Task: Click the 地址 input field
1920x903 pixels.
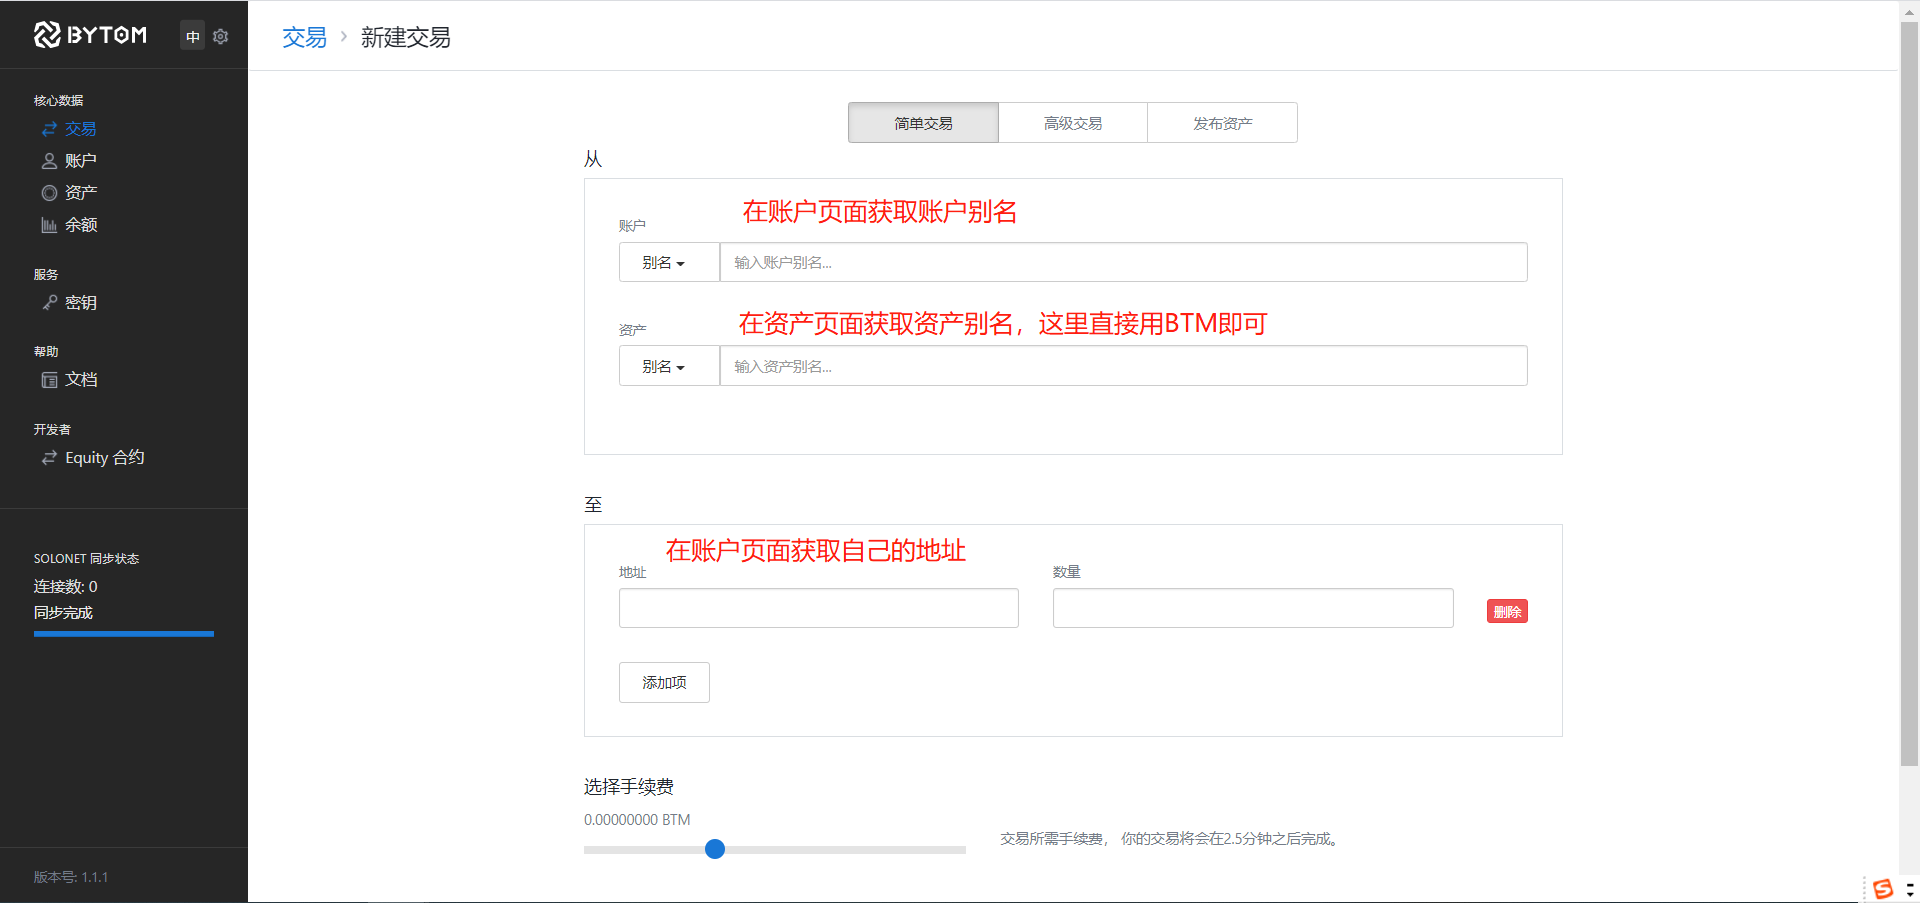Action: [818, 608]
